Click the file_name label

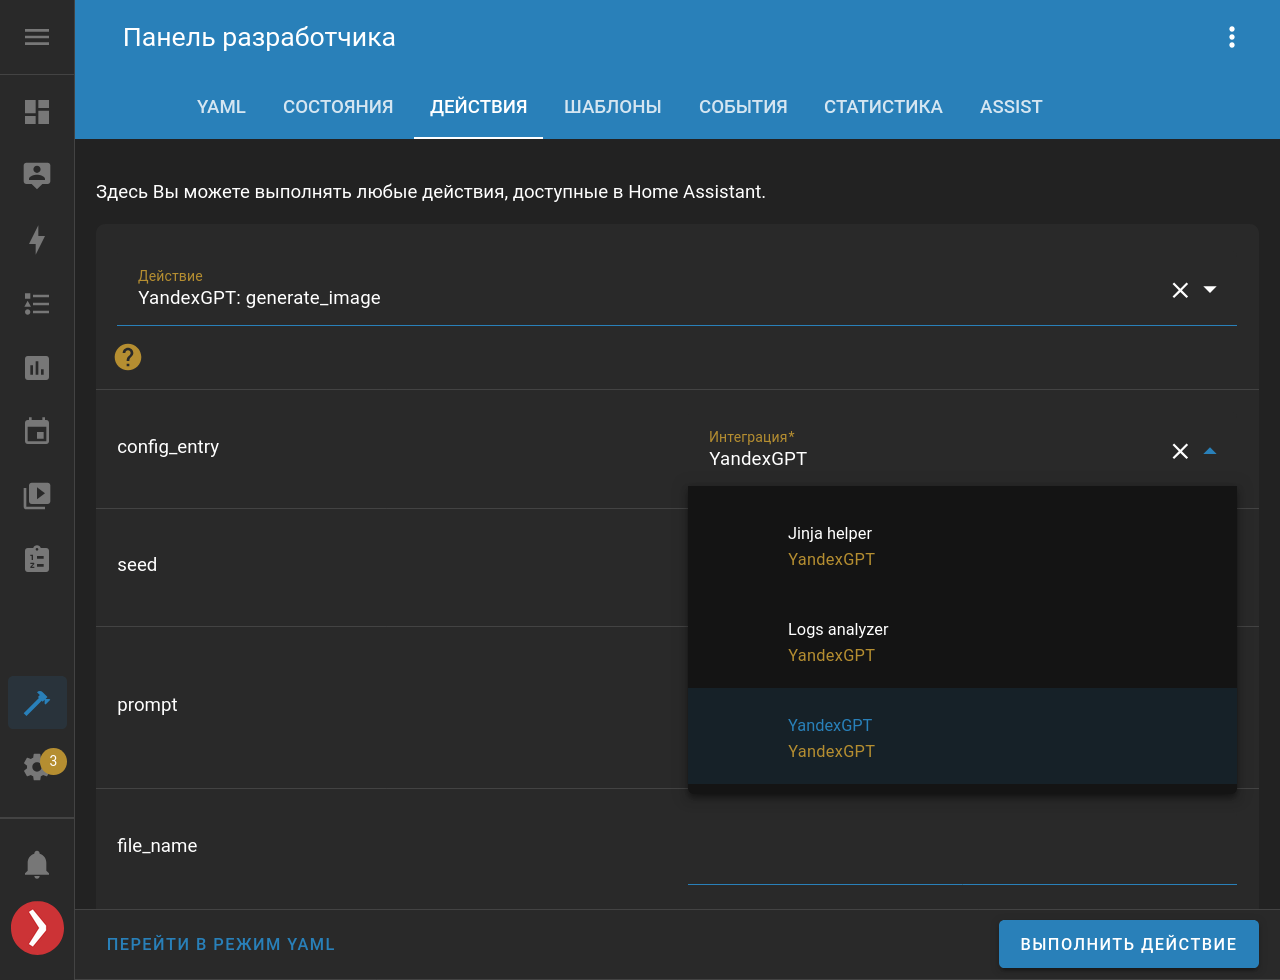(157, 846)
